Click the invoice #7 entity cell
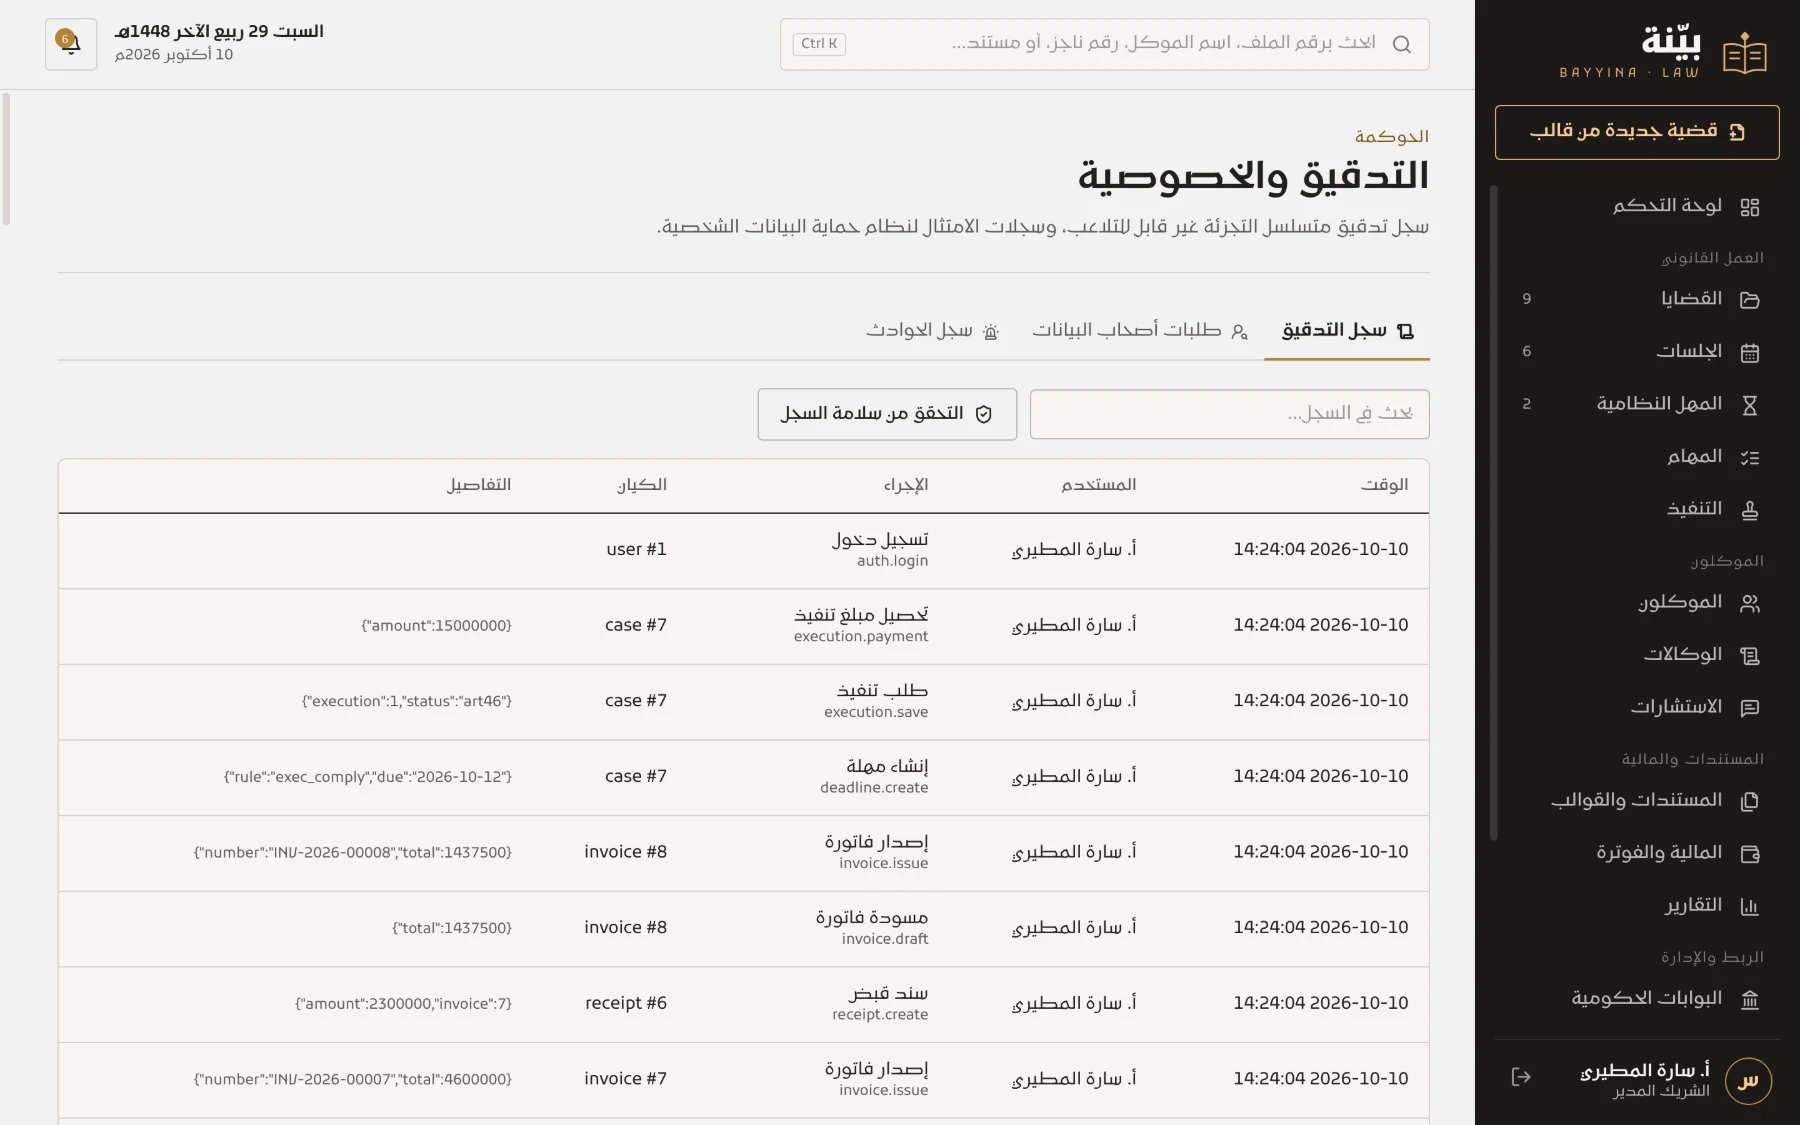1800x1125 pixels. tap(625, 1079)
